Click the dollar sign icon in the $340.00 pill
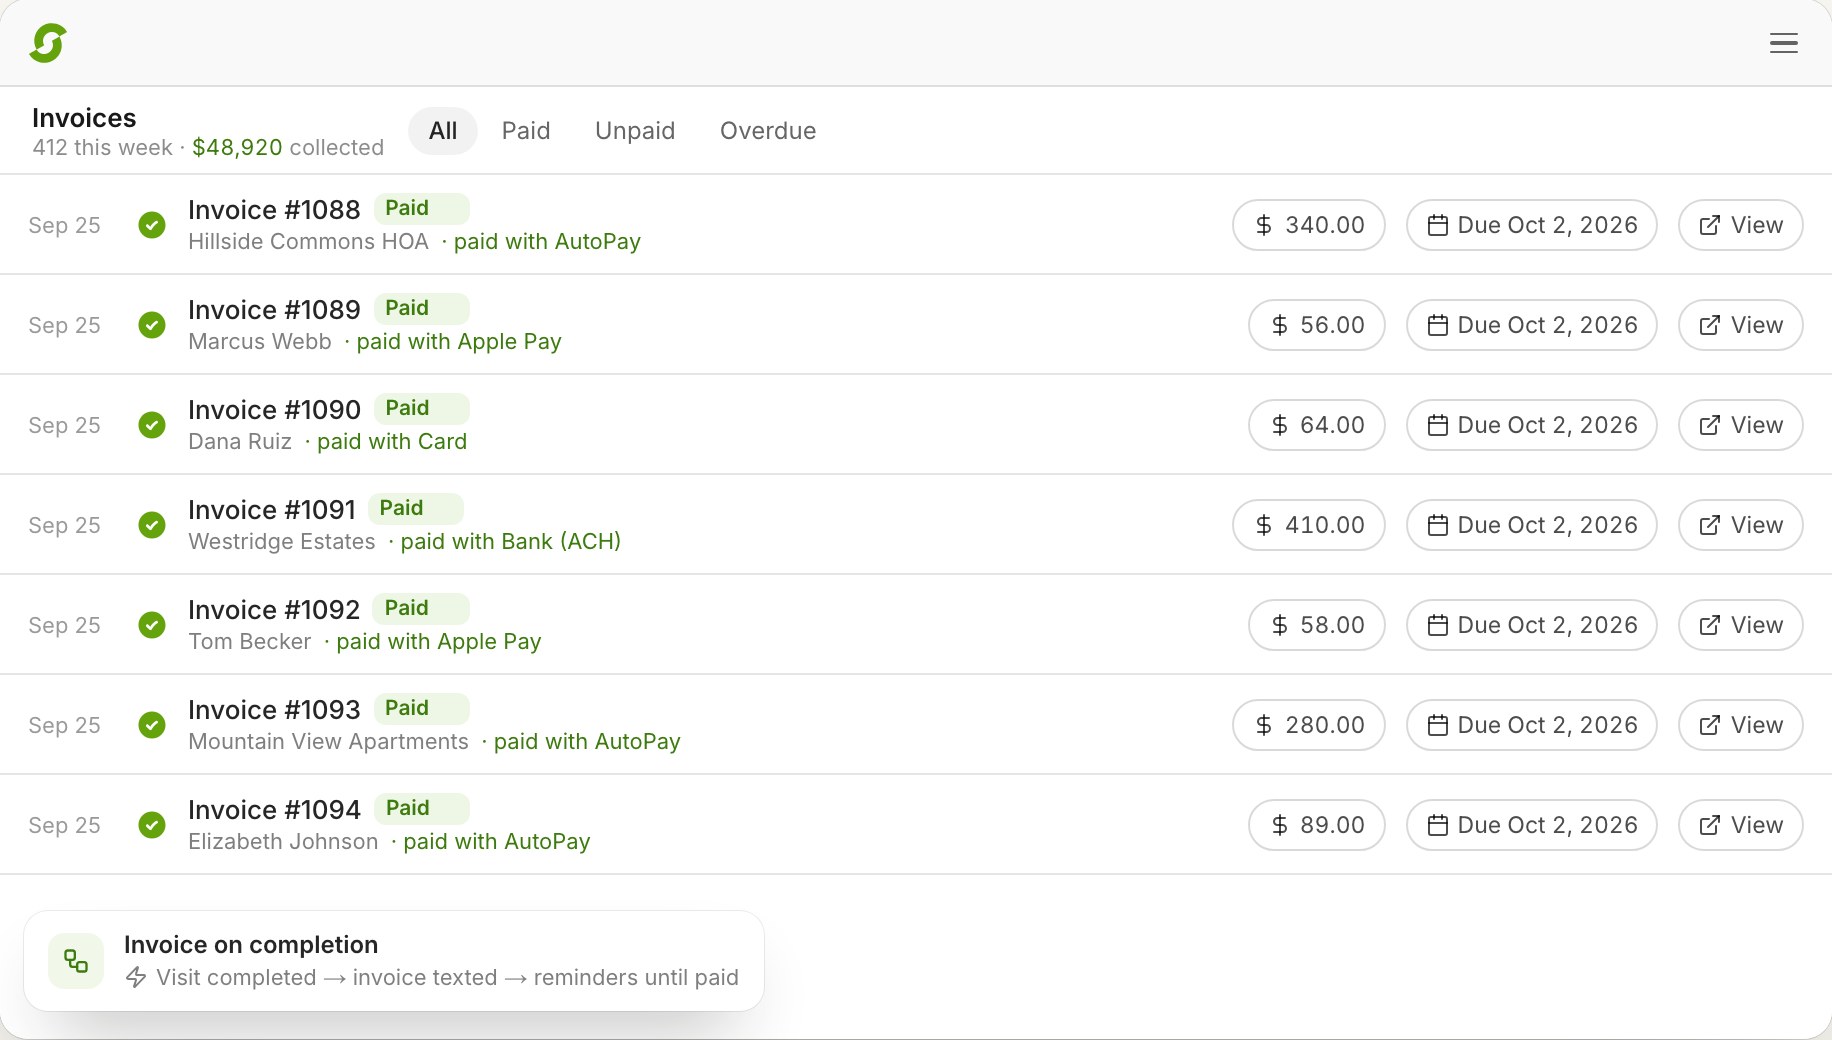Image resolution: width=1832 pixels, height=1040 pixels. [1264, 225]
